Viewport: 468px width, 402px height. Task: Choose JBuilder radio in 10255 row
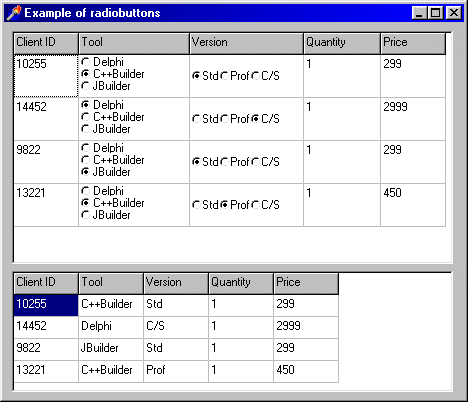coord(86,86)
